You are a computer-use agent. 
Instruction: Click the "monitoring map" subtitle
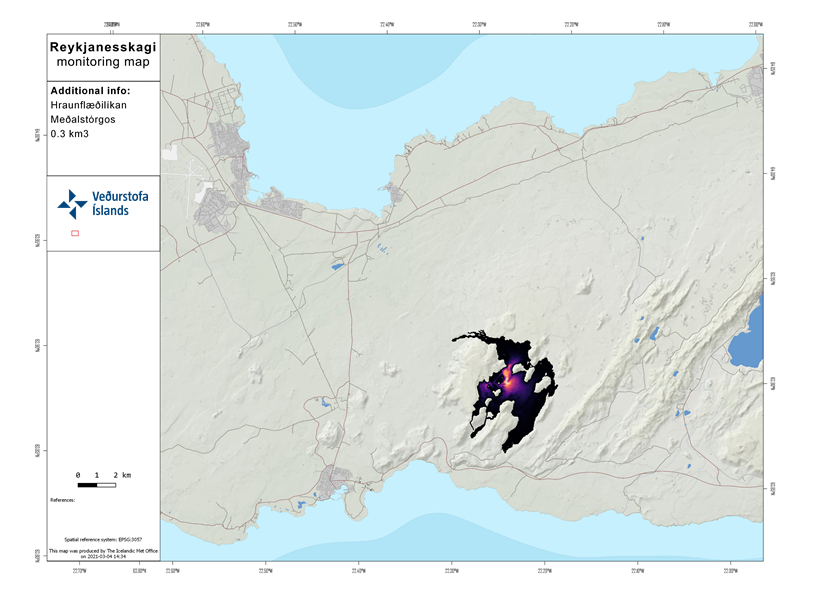point(103,62)
